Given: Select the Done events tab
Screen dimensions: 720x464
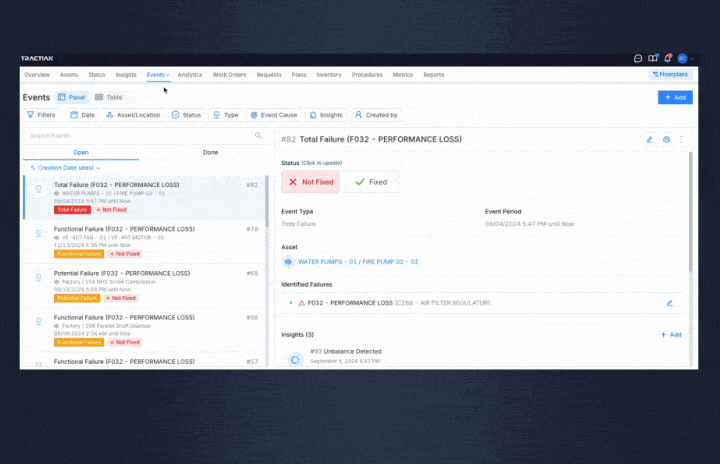Looking at the screenshot, I should coord(210,153).
